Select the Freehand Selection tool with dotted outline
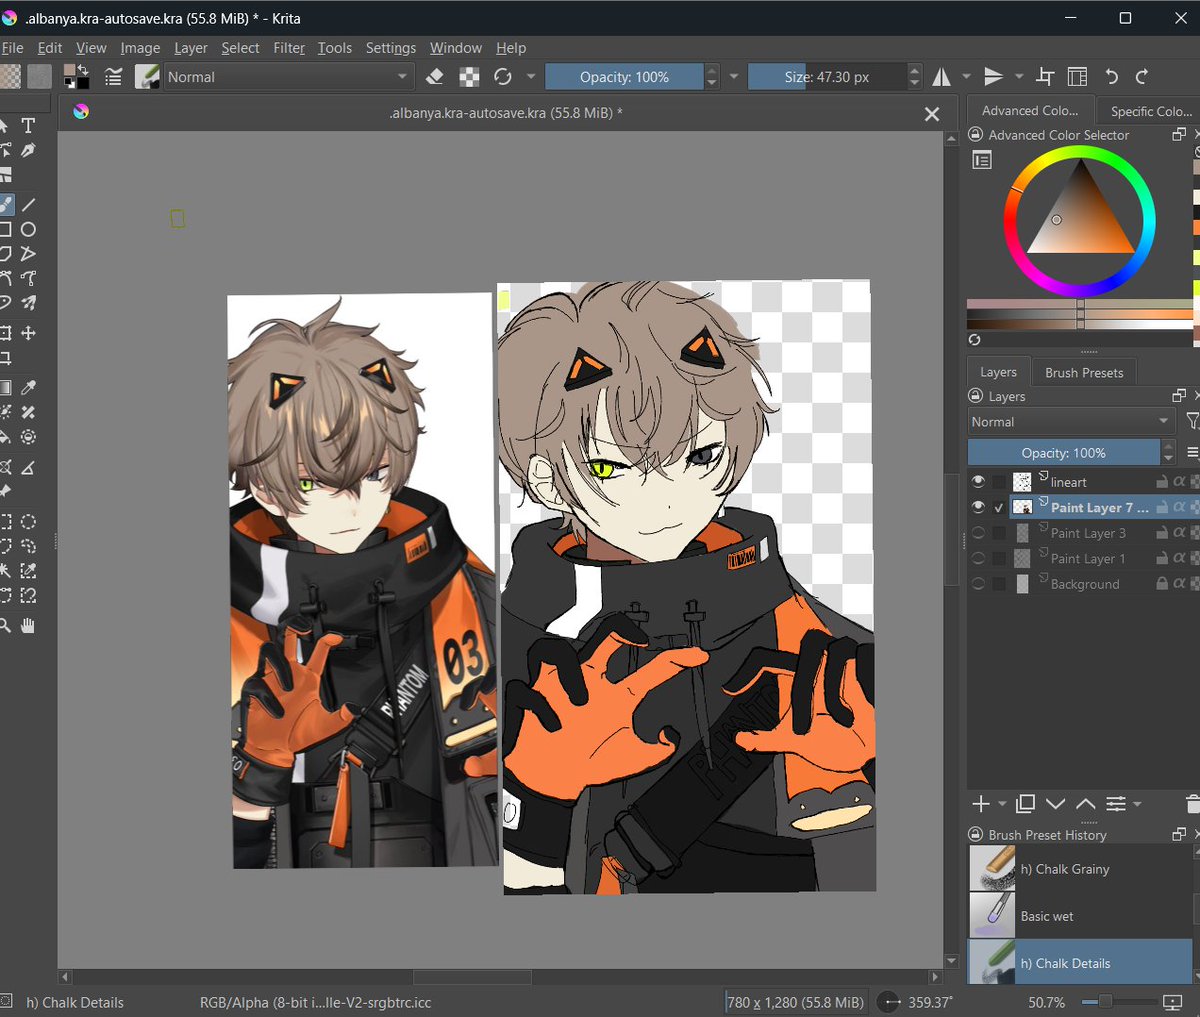 28,546
